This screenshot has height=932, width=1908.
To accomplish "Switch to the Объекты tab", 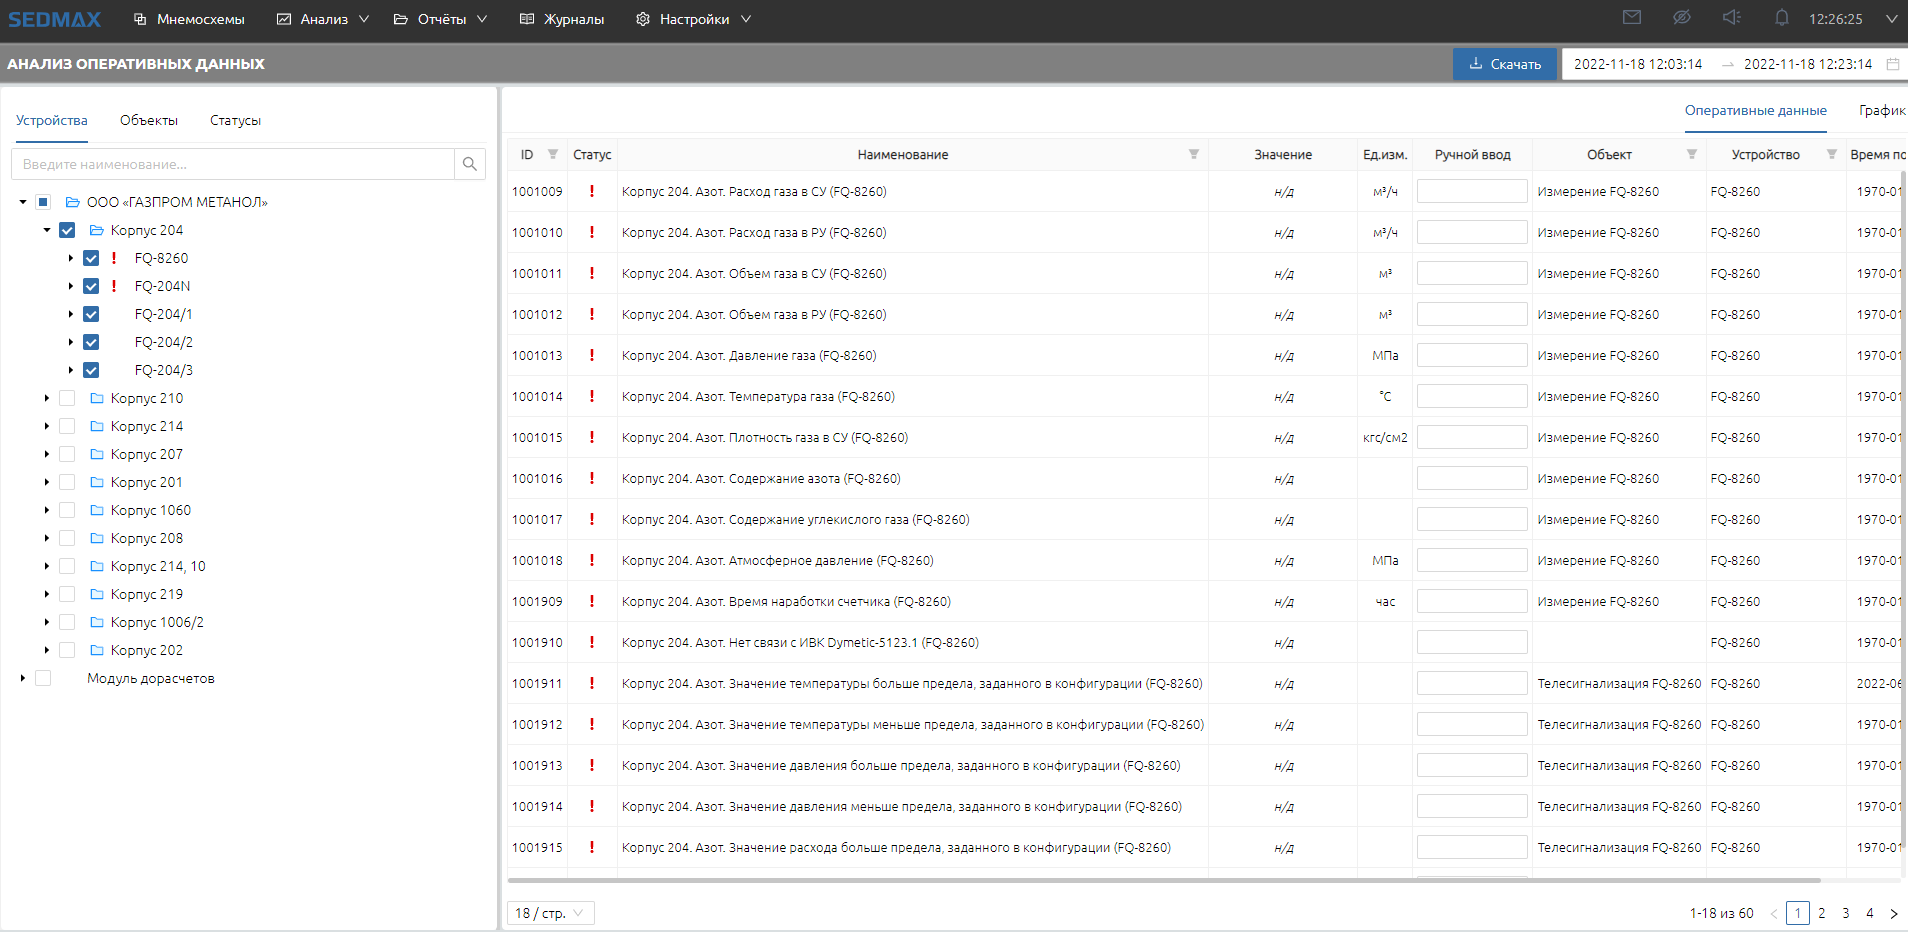I will coord(149,120).
